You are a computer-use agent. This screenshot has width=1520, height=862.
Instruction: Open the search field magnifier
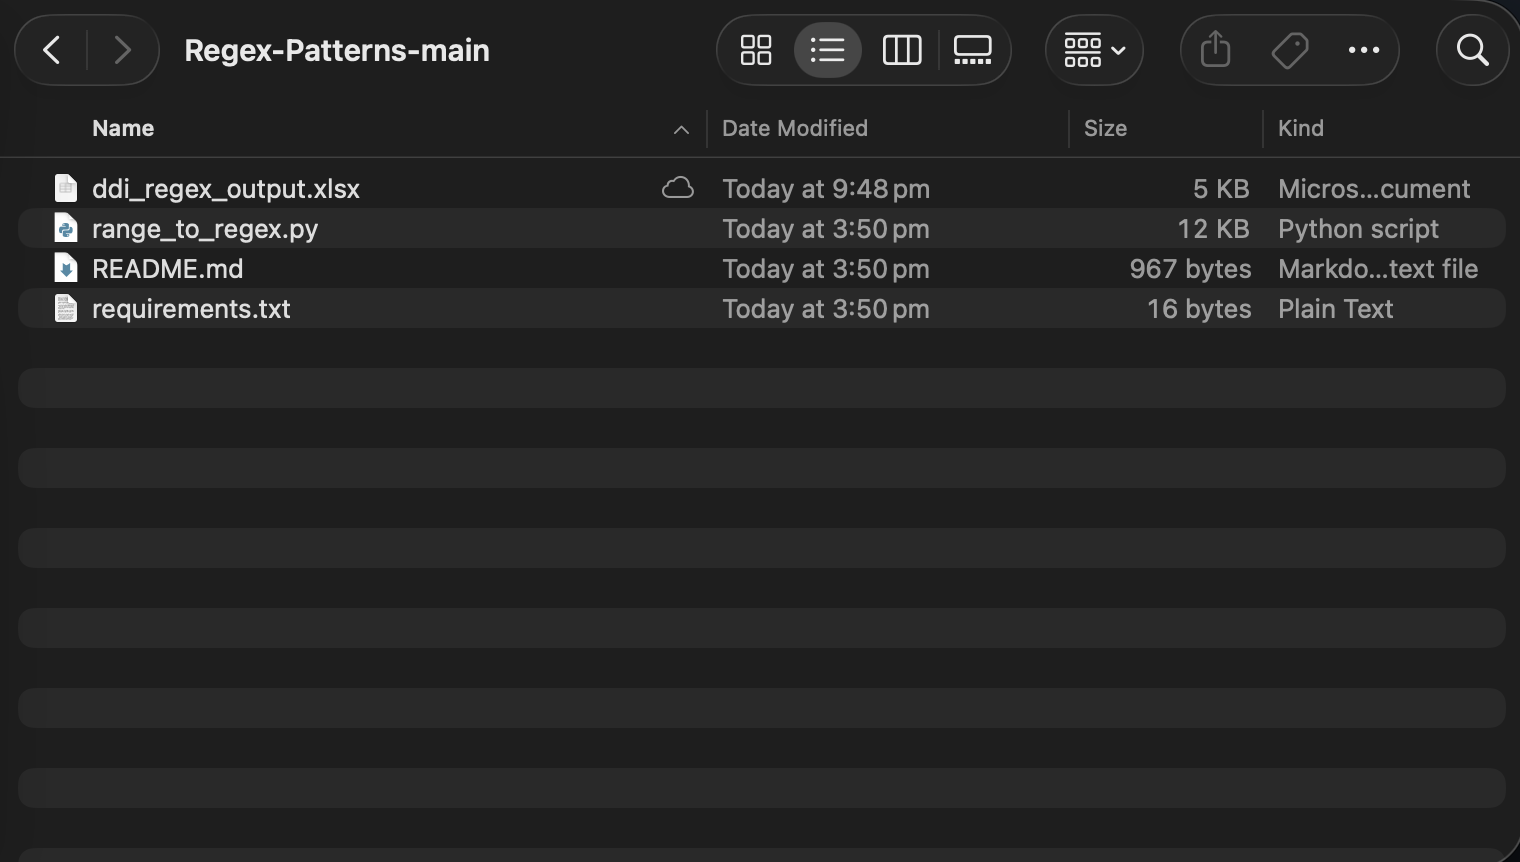(x=1472, y=50)
